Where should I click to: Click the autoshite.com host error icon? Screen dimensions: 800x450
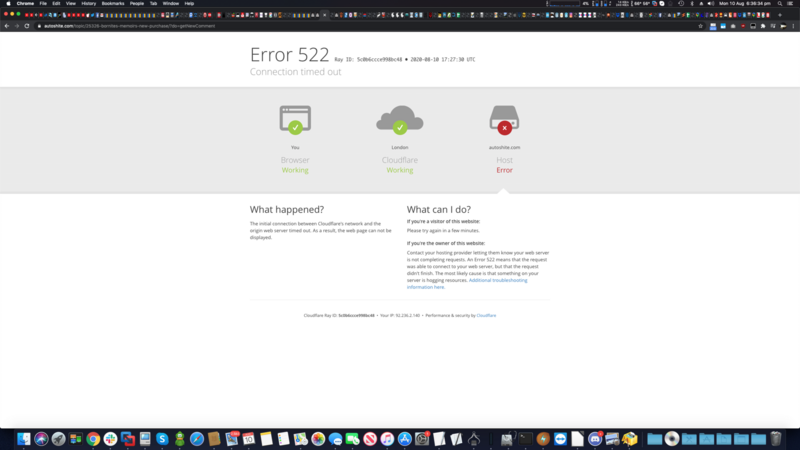[x=504, y=120]
